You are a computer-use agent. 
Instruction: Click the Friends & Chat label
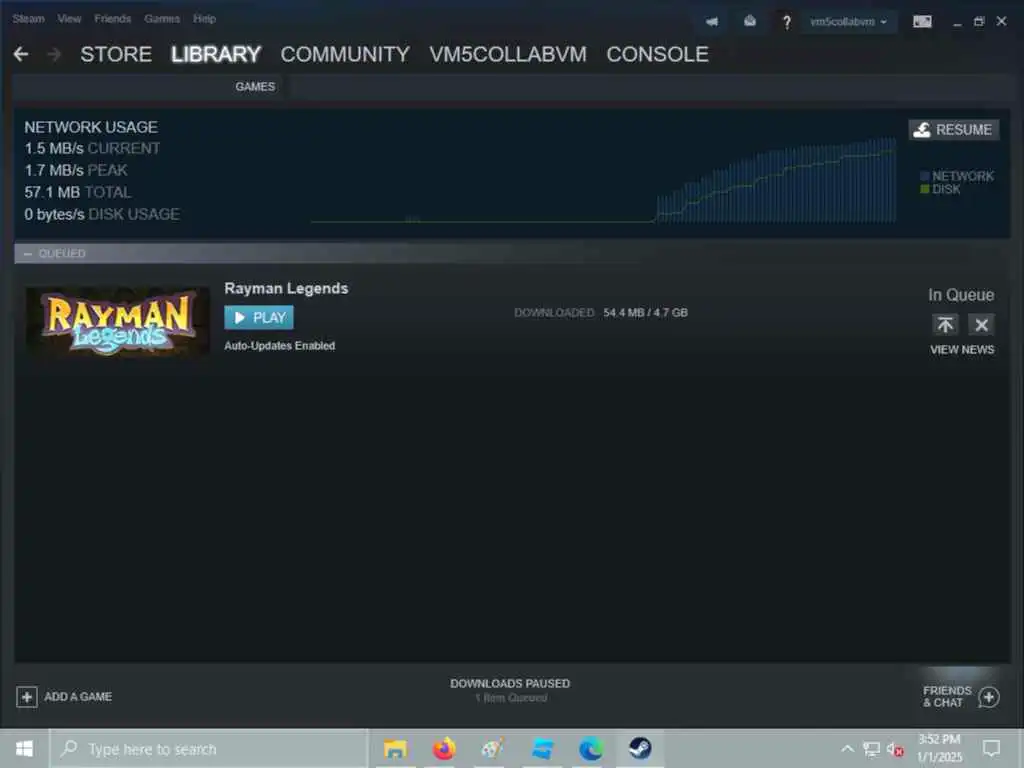coord(947,697)
